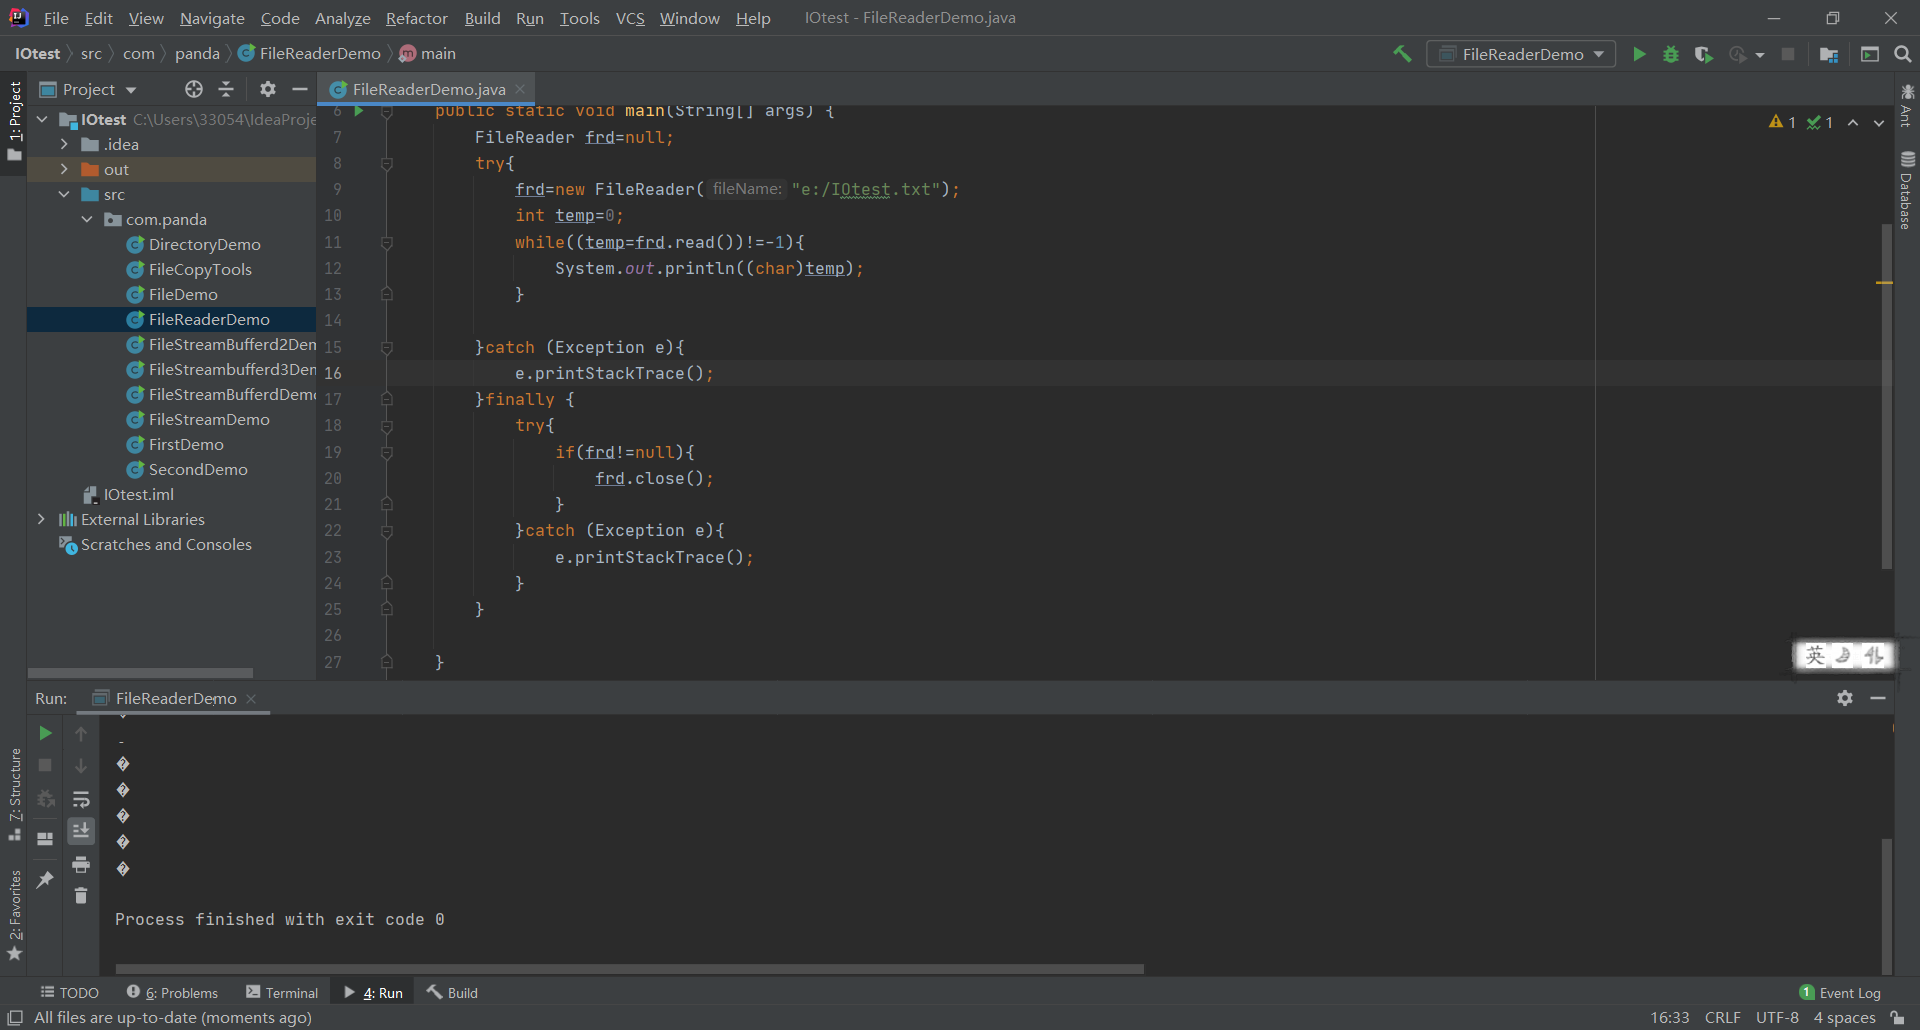Print the console output icon
Viewport: 1920px width, 1030px height.
tap(81, 864)
